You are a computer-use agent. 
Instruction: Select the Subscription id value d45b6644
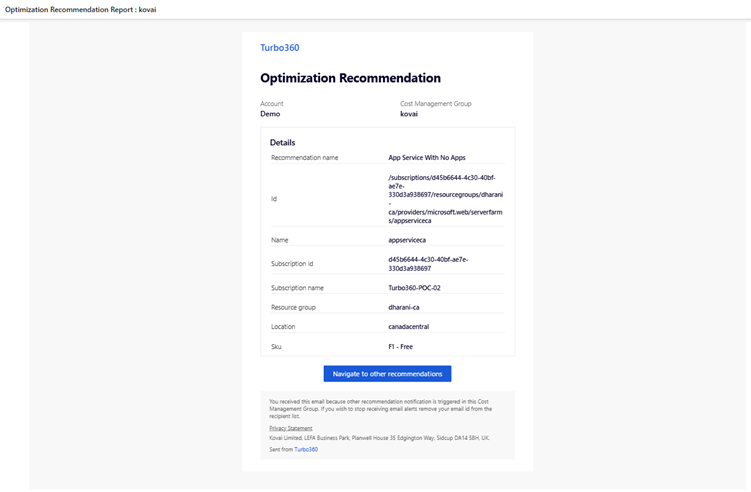coord(428,264)
